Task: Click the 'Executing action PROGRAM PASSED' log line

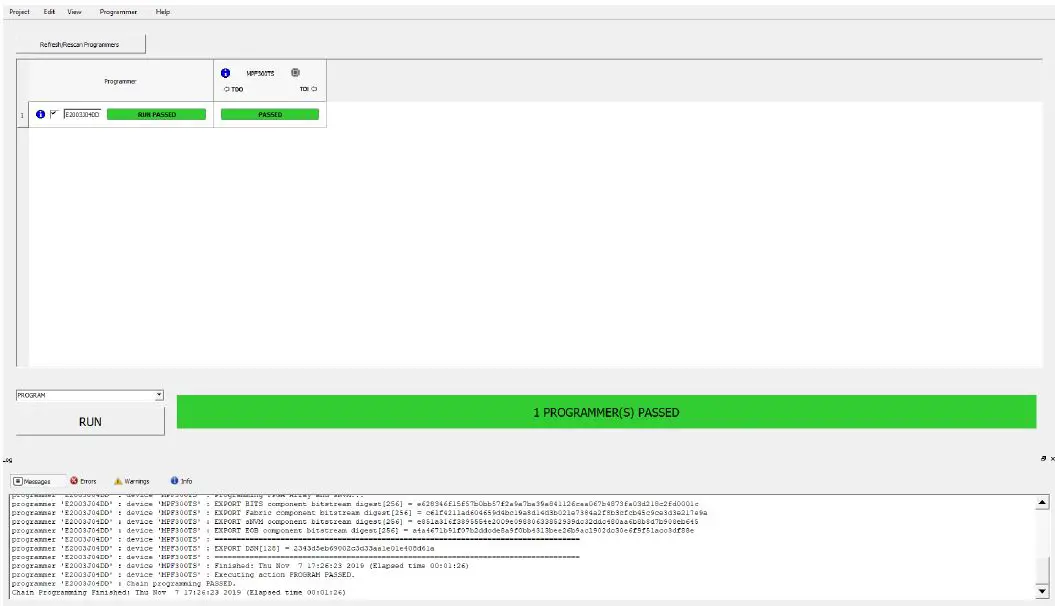Action: (182, 575)
